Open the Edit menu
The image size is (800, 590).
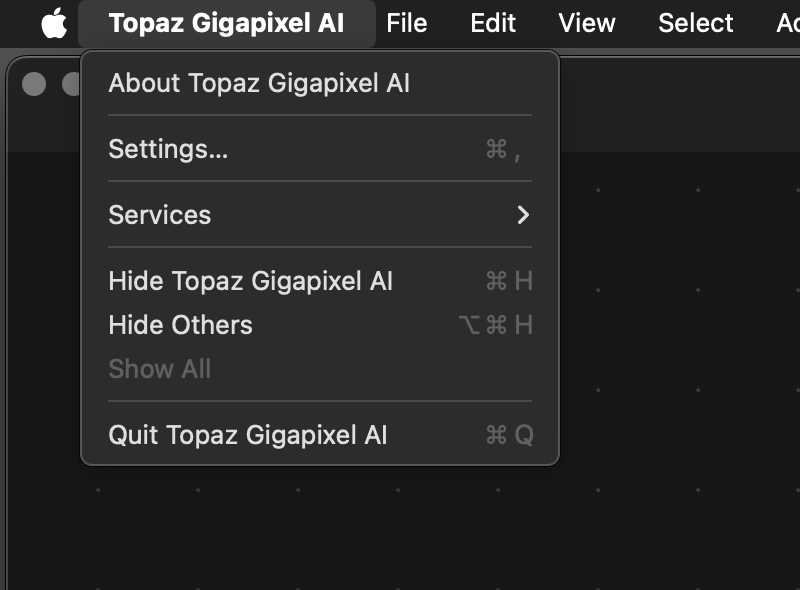[x=493, y=23]
